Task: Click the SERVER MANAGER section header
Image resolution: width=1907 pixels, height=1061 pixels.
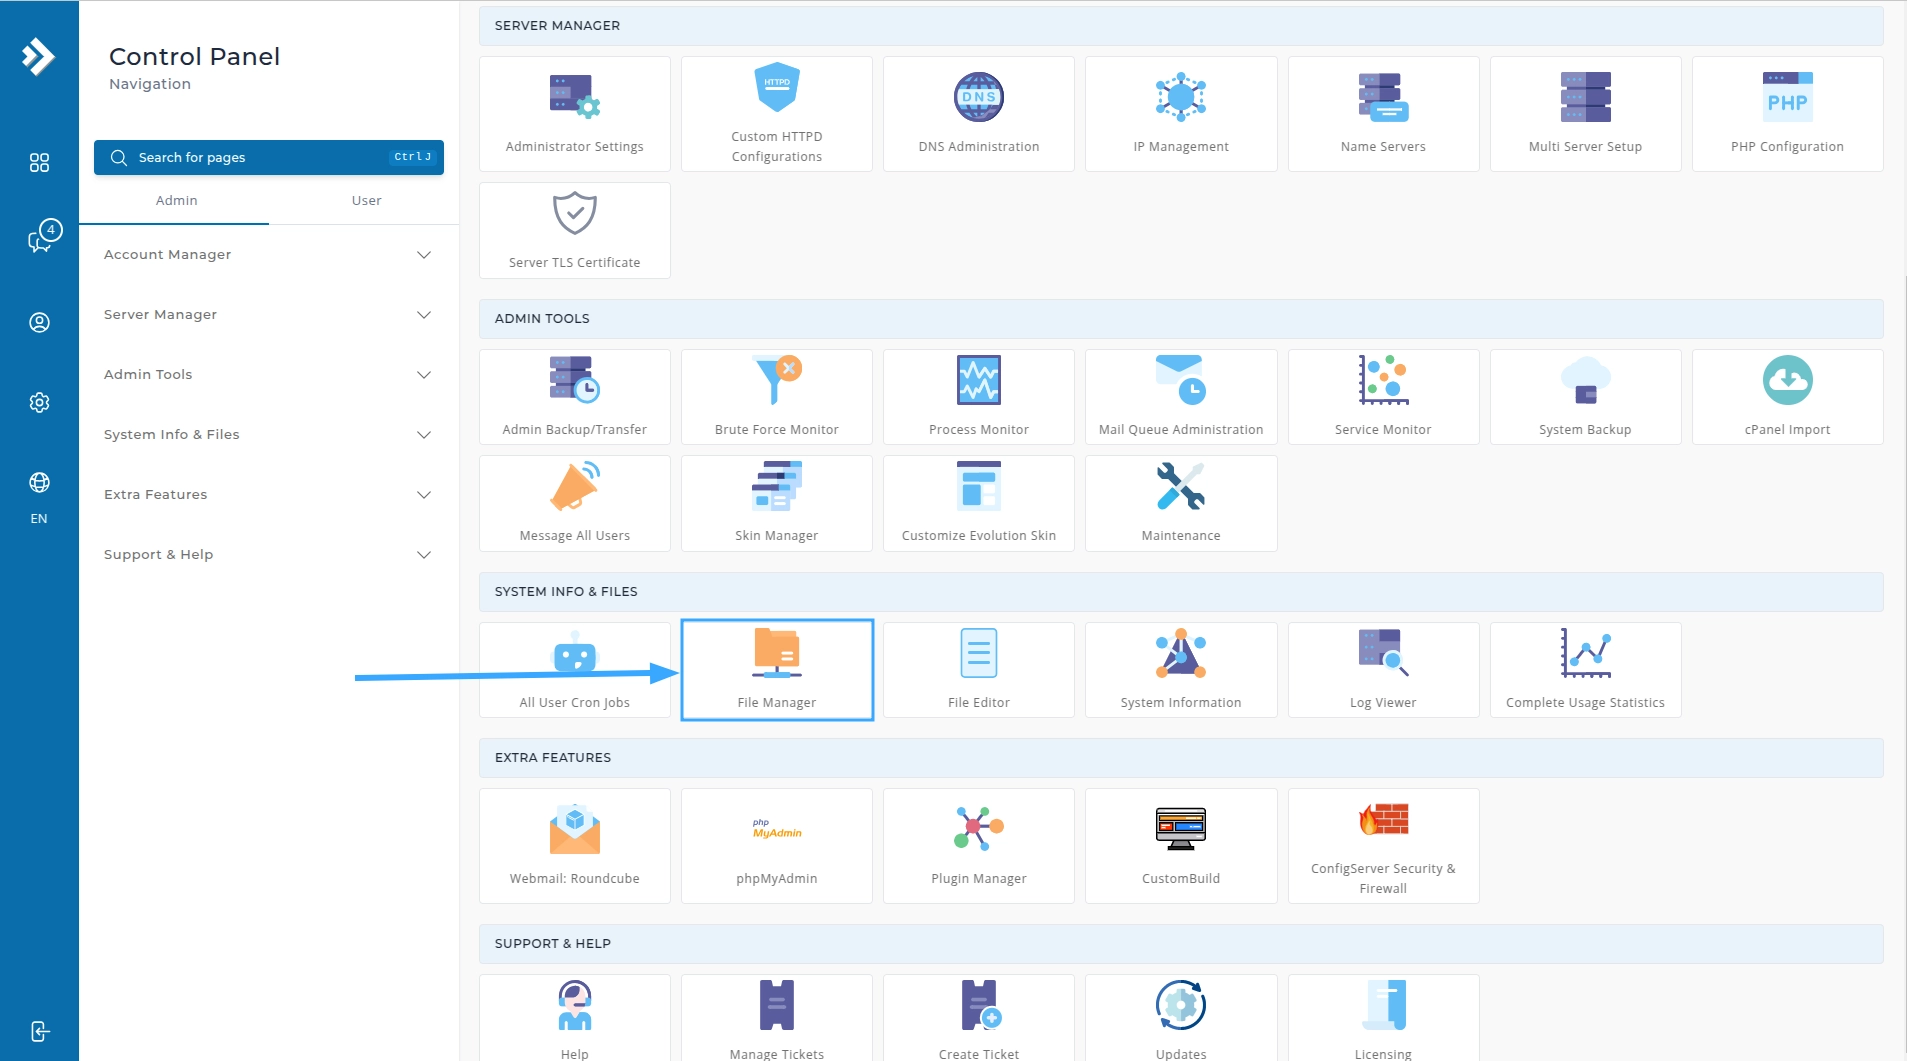Action: (x=1181, y=26)
